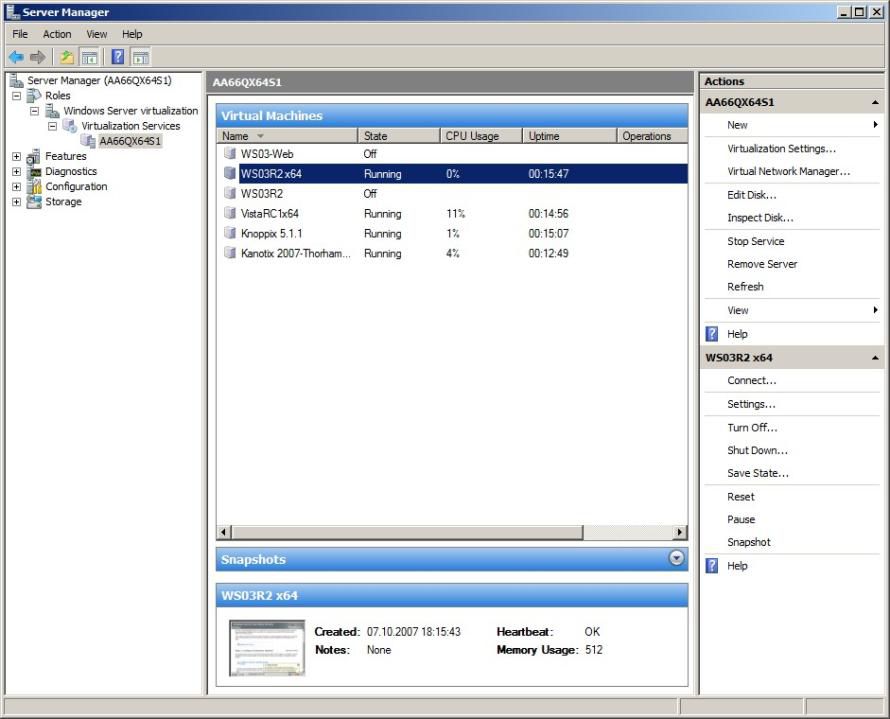The height and width of the screenshot is (719, 890).
Task: Click the Forward arrow toolbar icon
Action: 37,57
